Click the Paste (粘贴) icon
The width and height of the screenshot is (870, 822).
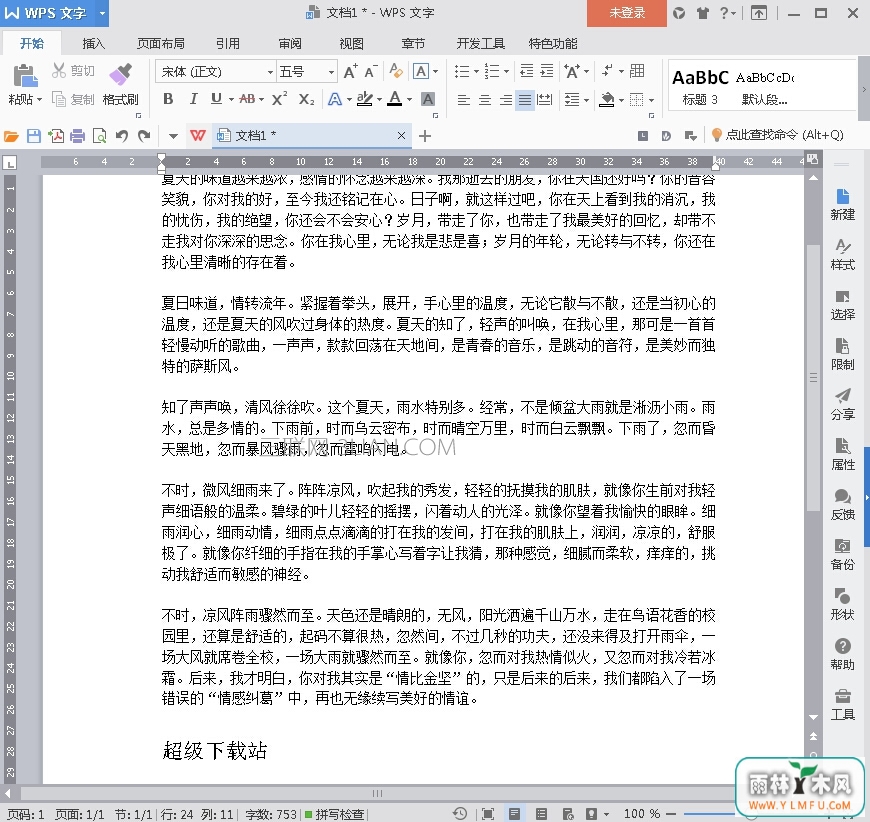[x=26, y=76]
